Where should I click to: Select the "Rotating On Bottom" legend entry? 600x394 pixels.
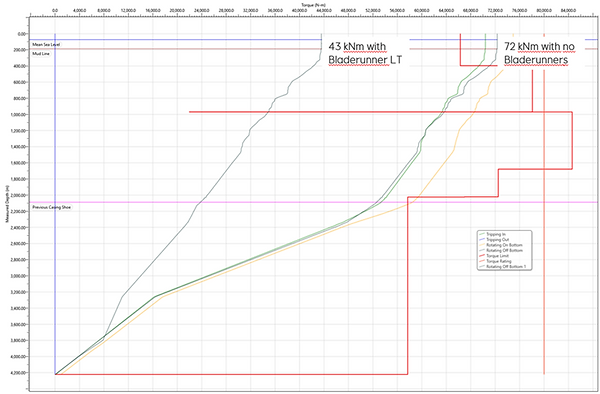[501, 244]
